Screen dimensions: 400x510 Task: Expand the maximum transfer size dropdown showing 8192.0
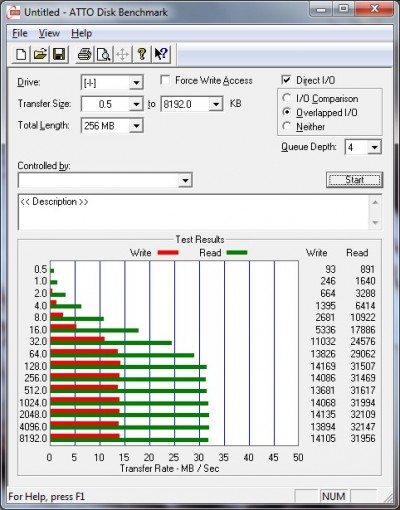pyautogui.click(x=216, y=104)
